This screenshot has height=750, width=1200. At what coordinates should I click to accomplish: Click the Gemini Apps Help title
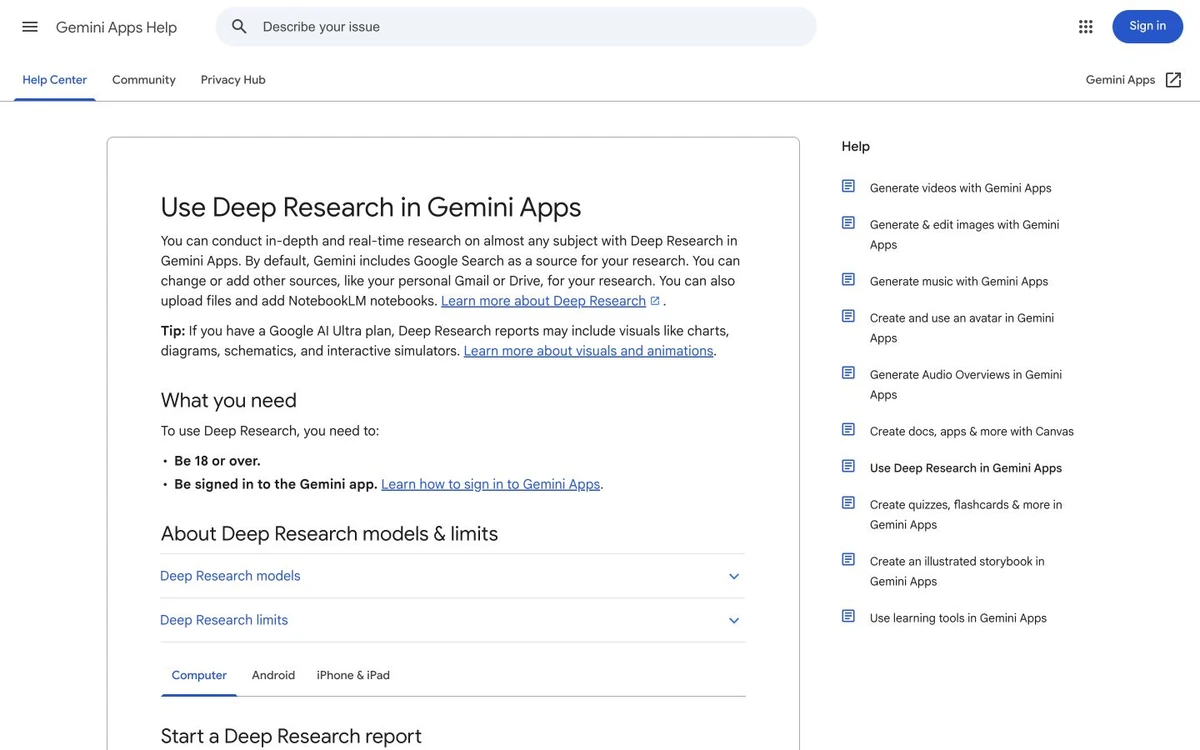tap(116, 27)
